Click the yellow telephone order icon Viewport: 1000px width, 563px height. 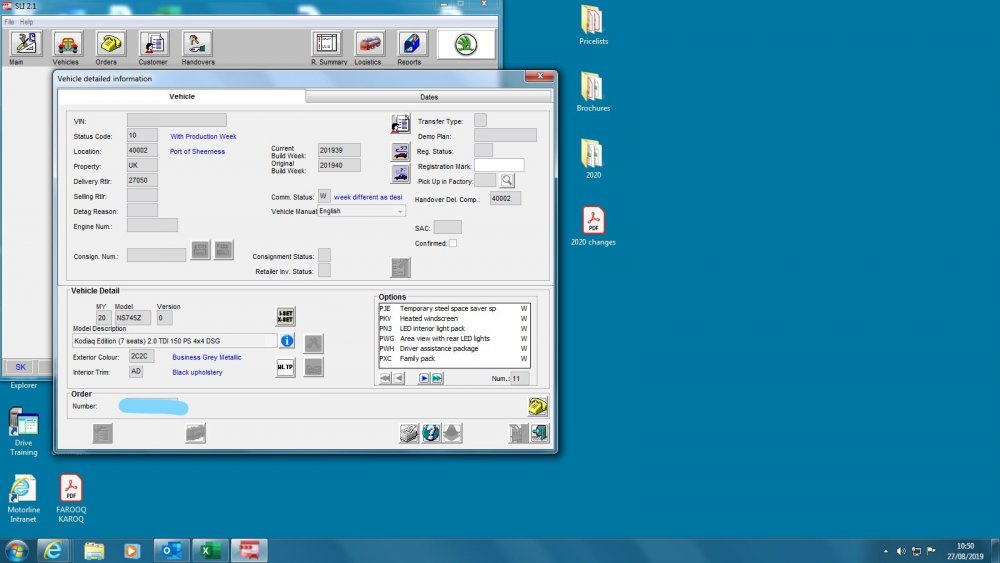[x=538, y=406]
